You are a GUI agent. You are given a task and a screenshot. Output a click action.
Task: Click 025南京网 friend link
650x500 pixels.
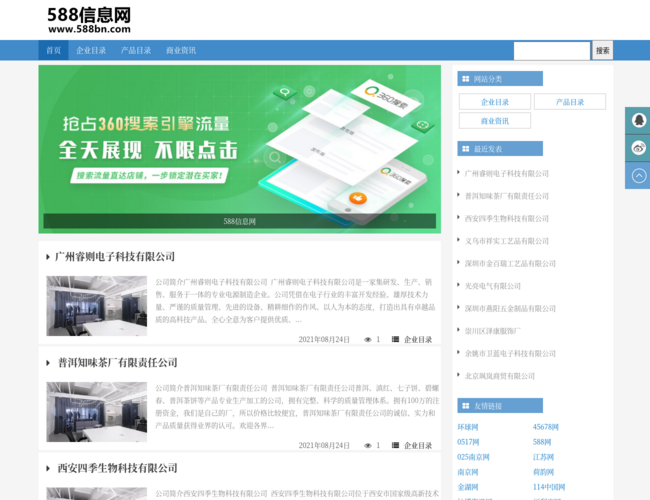[473, 457]
